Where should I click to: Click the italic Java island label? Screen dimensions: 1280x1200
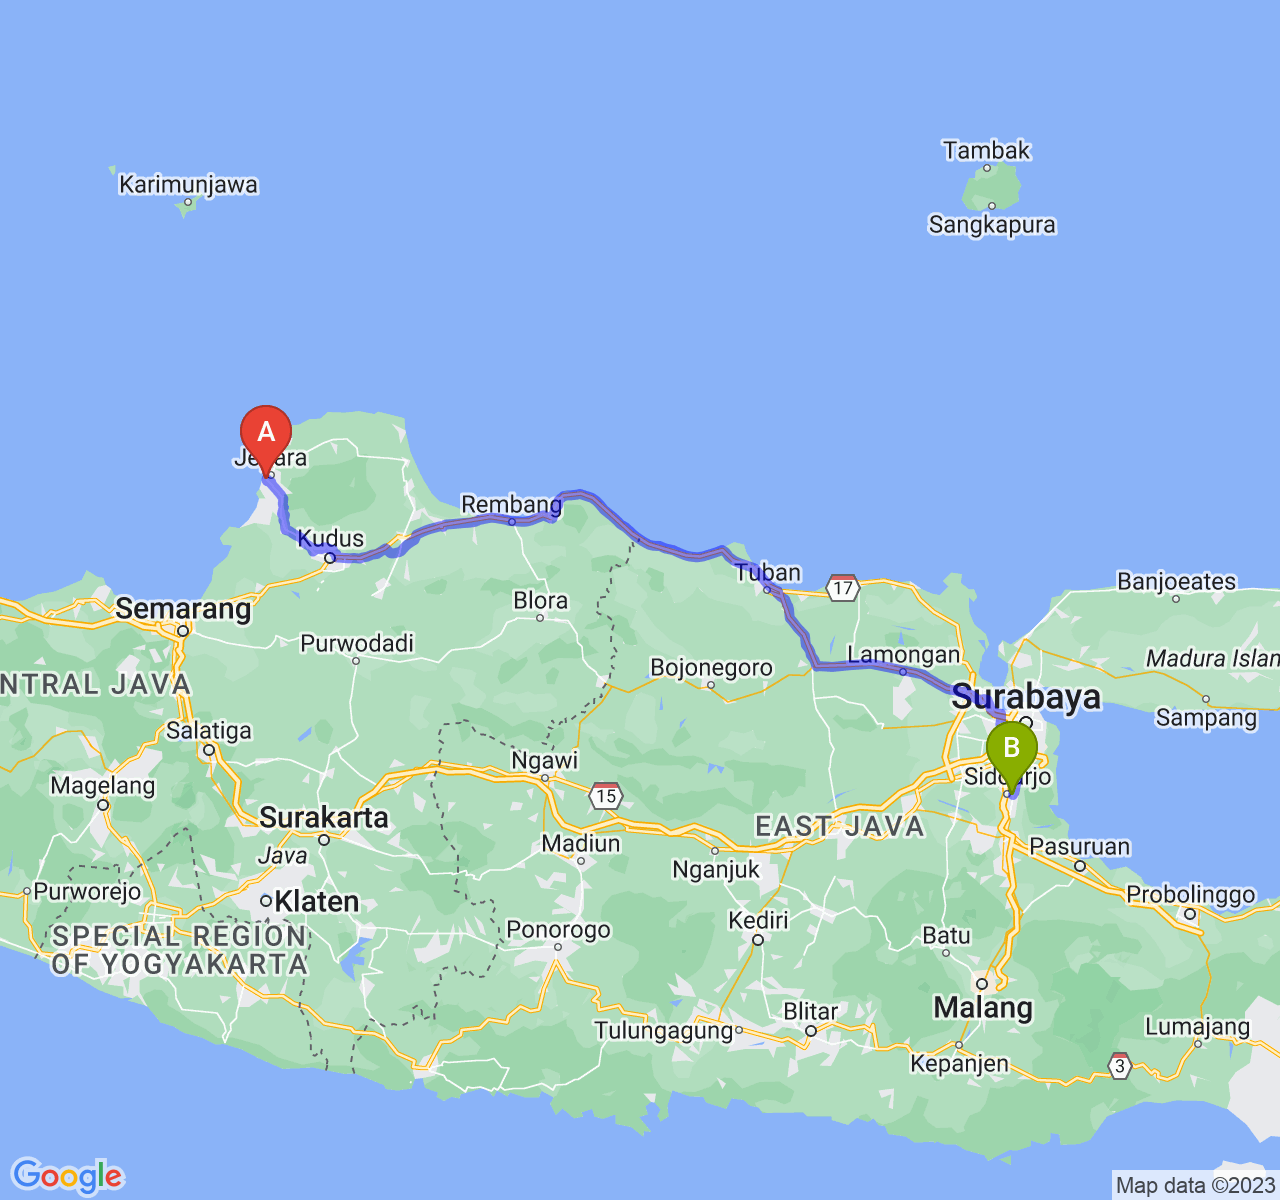(x=282, y=856)
